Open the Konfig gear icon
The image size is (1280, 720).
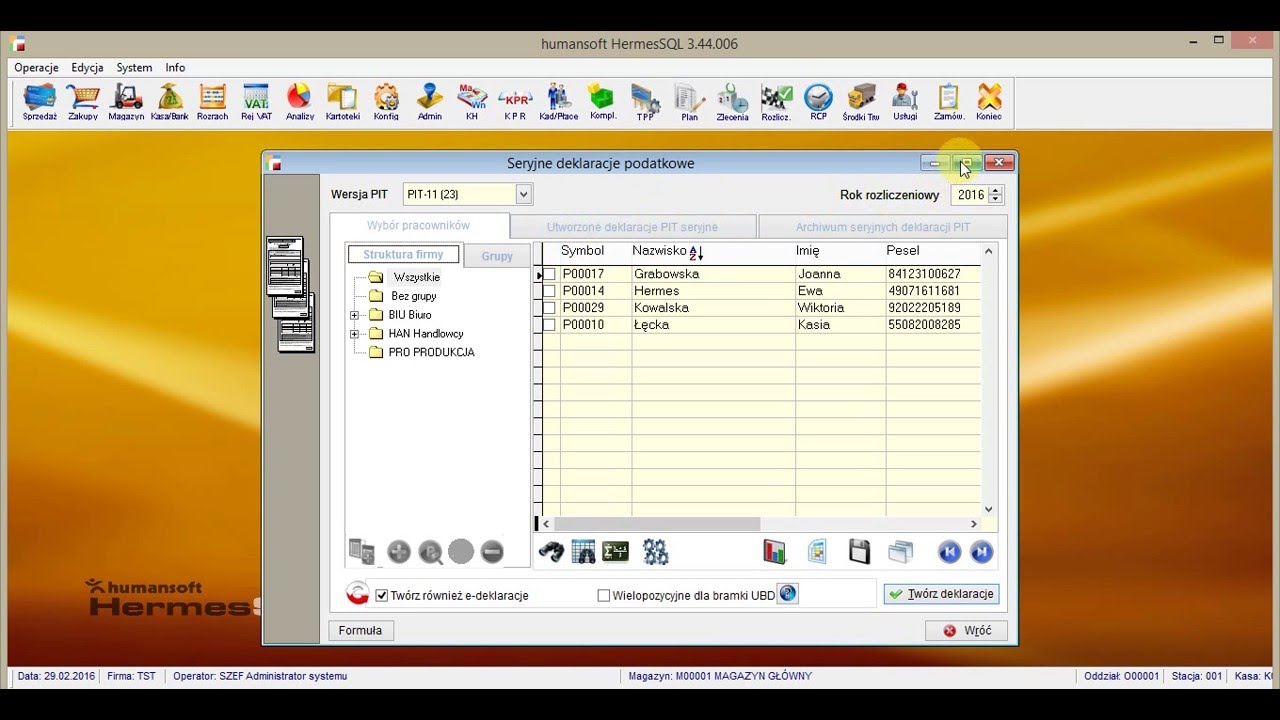[386, 103]
